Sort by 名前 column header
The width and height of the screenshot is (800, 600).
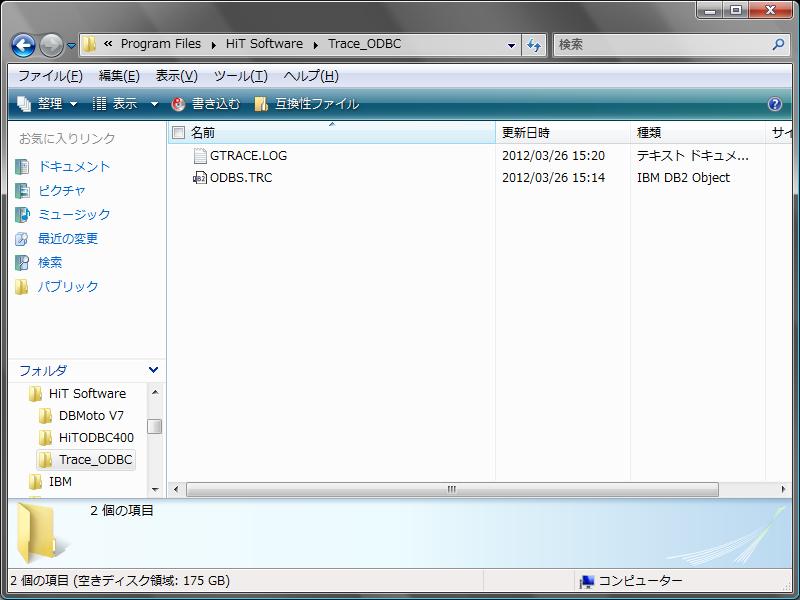[x=332, y=133]
